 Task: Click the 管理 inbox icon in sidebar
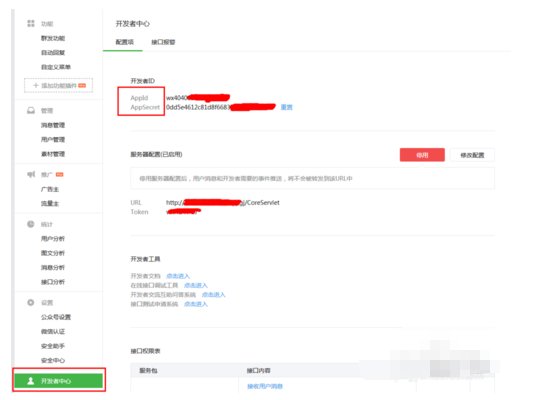pos(31,110)
